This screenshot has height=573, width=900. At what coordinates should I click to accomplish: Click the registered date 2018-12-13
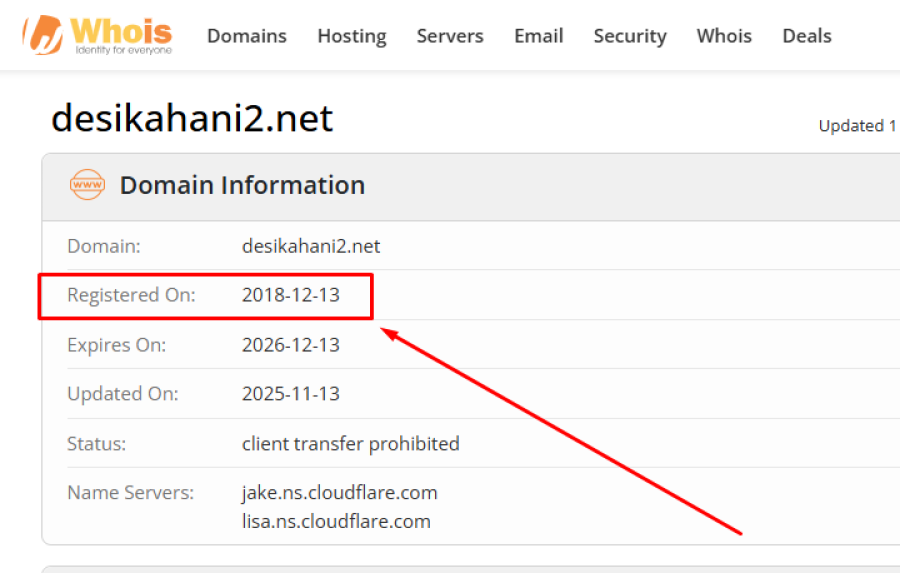pyautogui.click(x=291, y=295)
